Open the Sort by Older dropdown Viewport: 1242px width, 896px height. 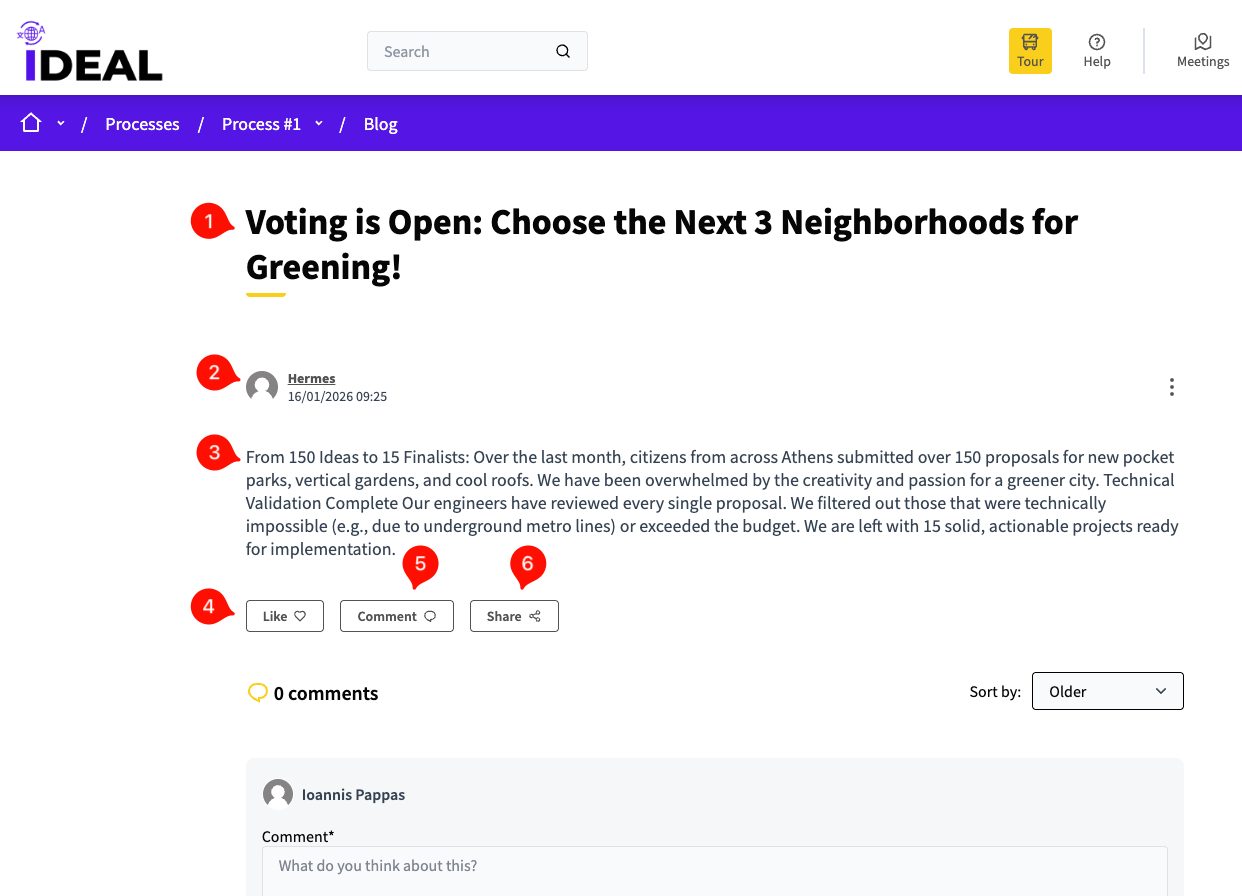tap(1107, 691)
